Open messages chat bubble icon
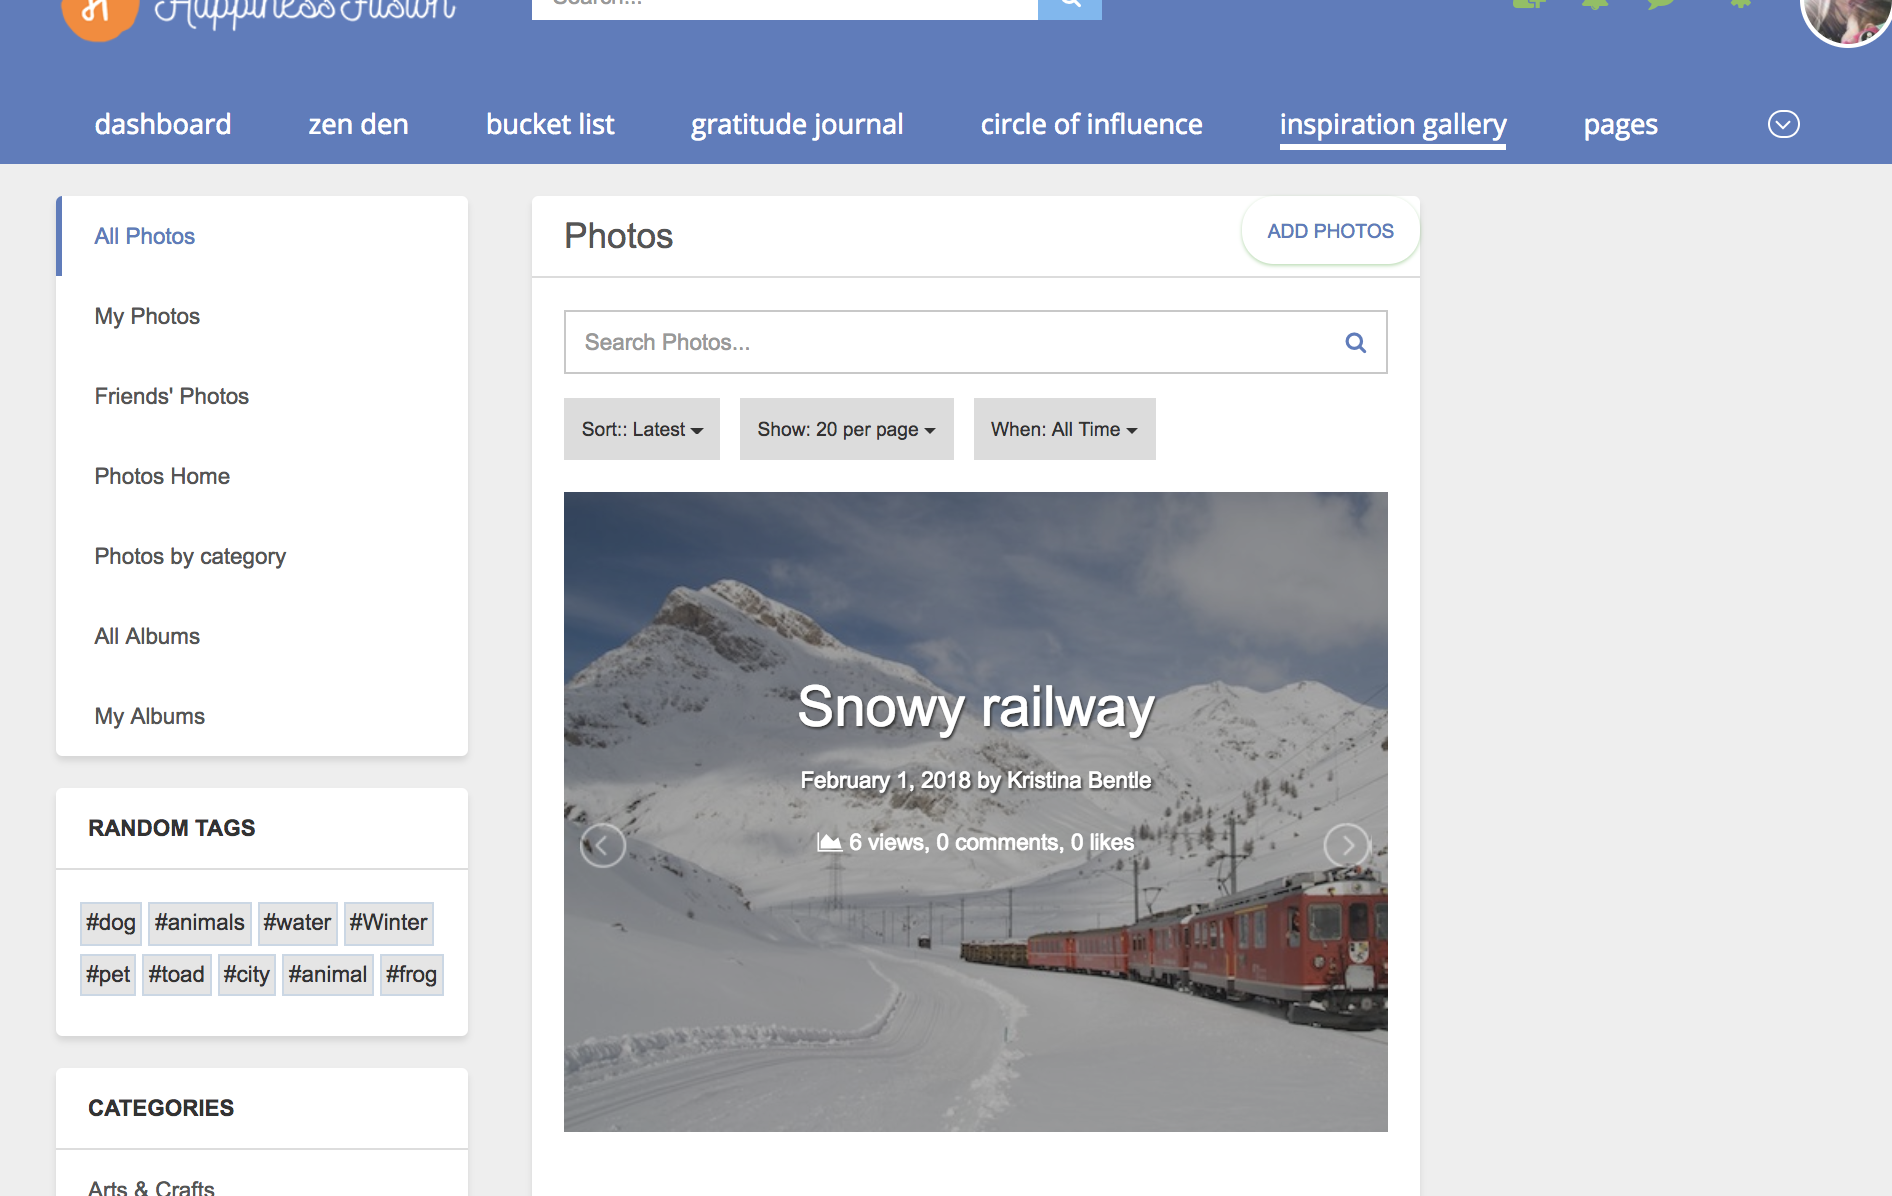 pos(1662,5)
